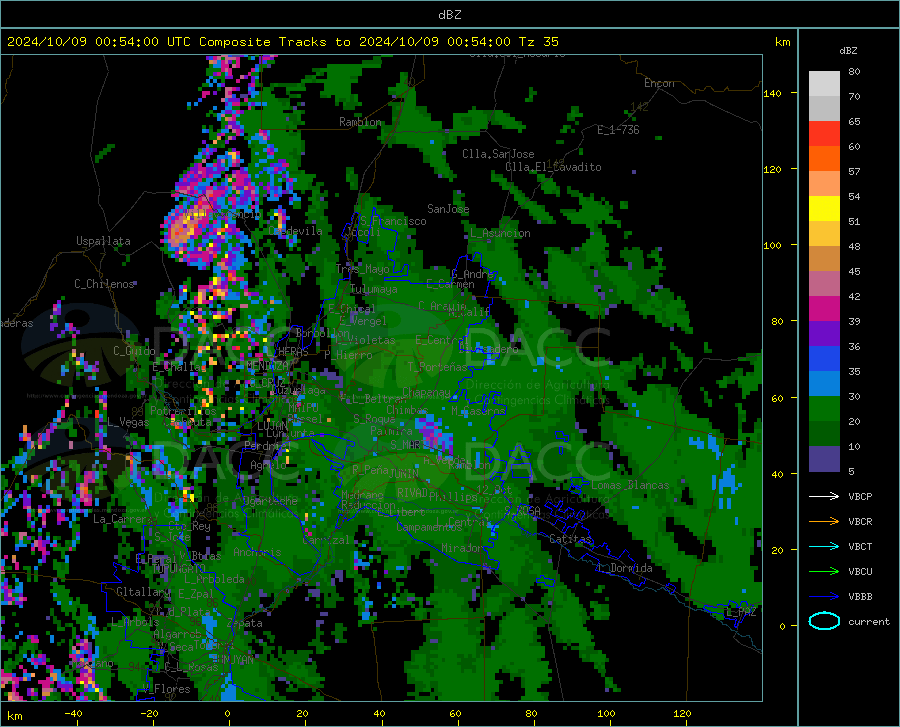This screenshot has height=727, width=900.
Task: Click the green VBCU arrow in legend
Action: (x=824, y=571)
